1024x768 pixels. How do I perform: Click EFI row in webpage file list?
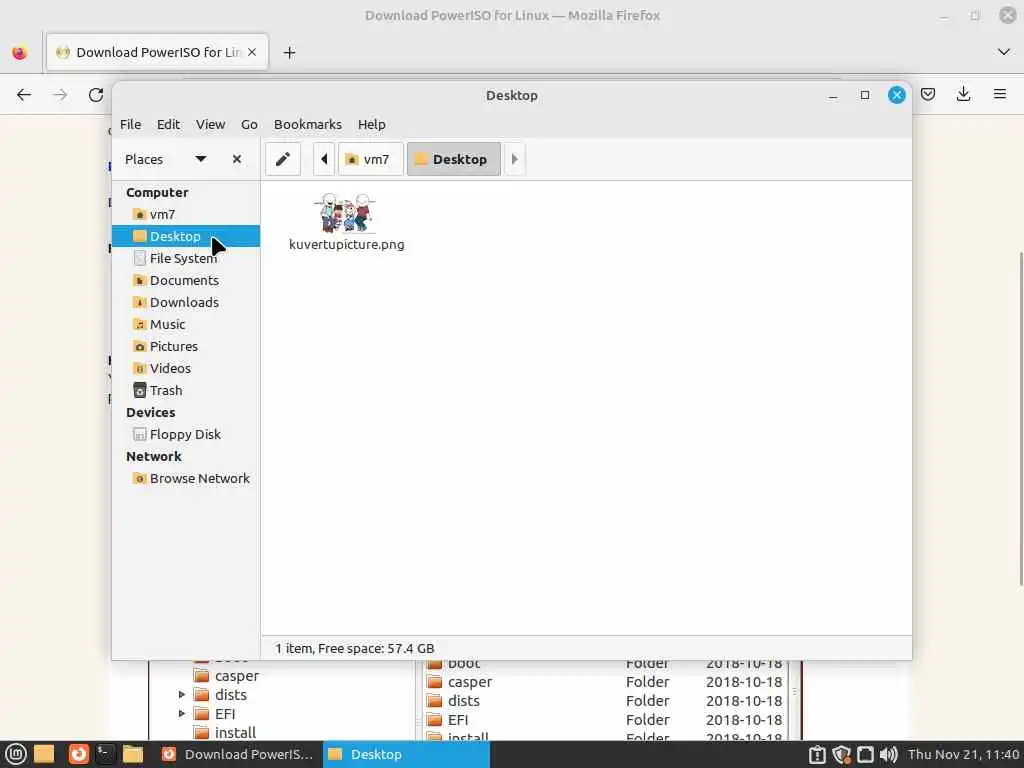(x=604, y=720)
